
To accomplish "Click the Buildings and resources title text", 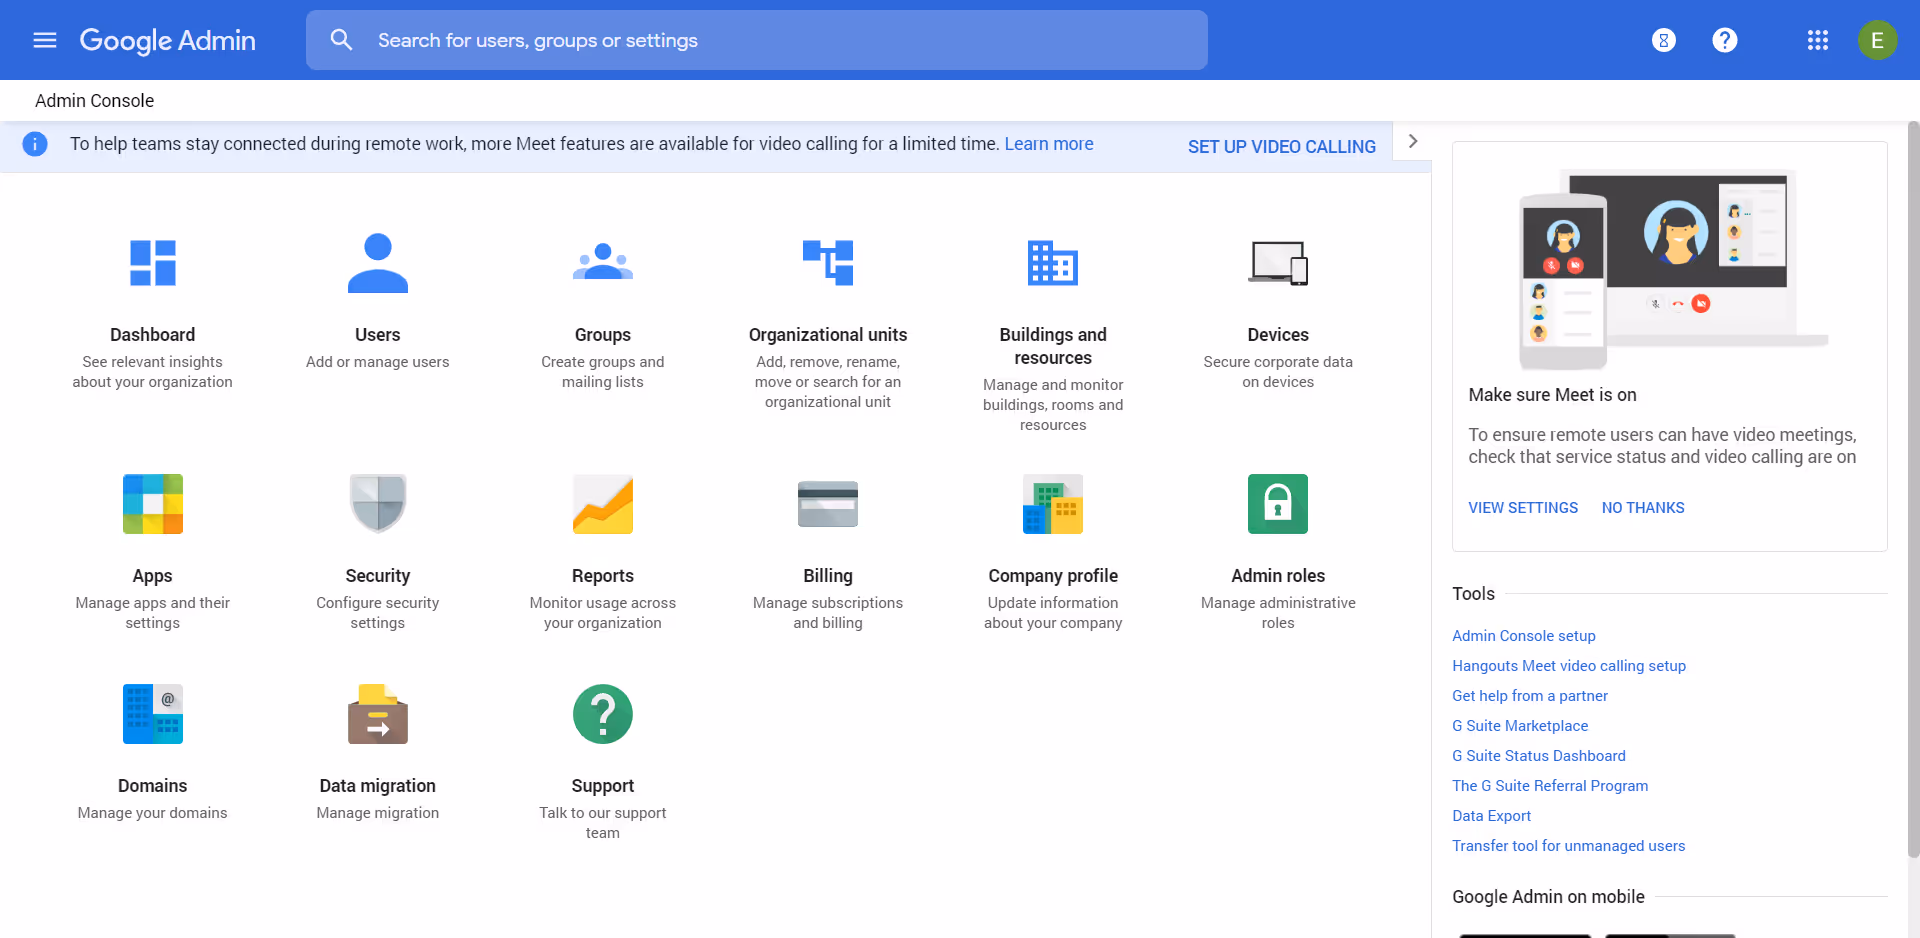I will 1053,346.
